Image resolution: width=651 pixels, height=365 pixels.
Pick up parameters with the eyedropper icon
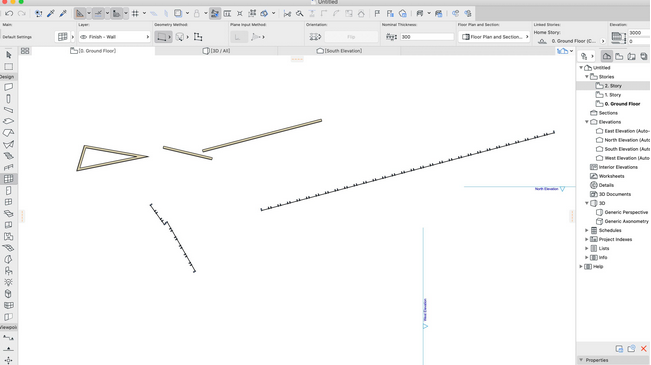click(51, 14)
